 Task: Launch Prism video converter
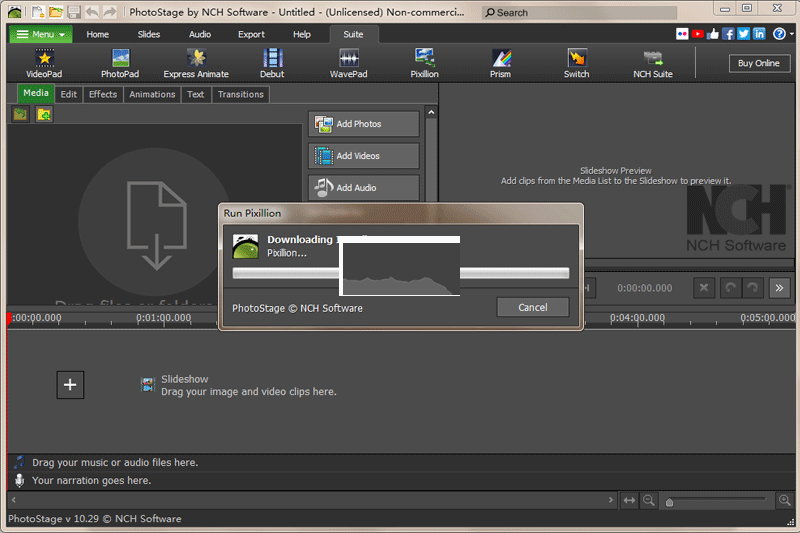501,63
